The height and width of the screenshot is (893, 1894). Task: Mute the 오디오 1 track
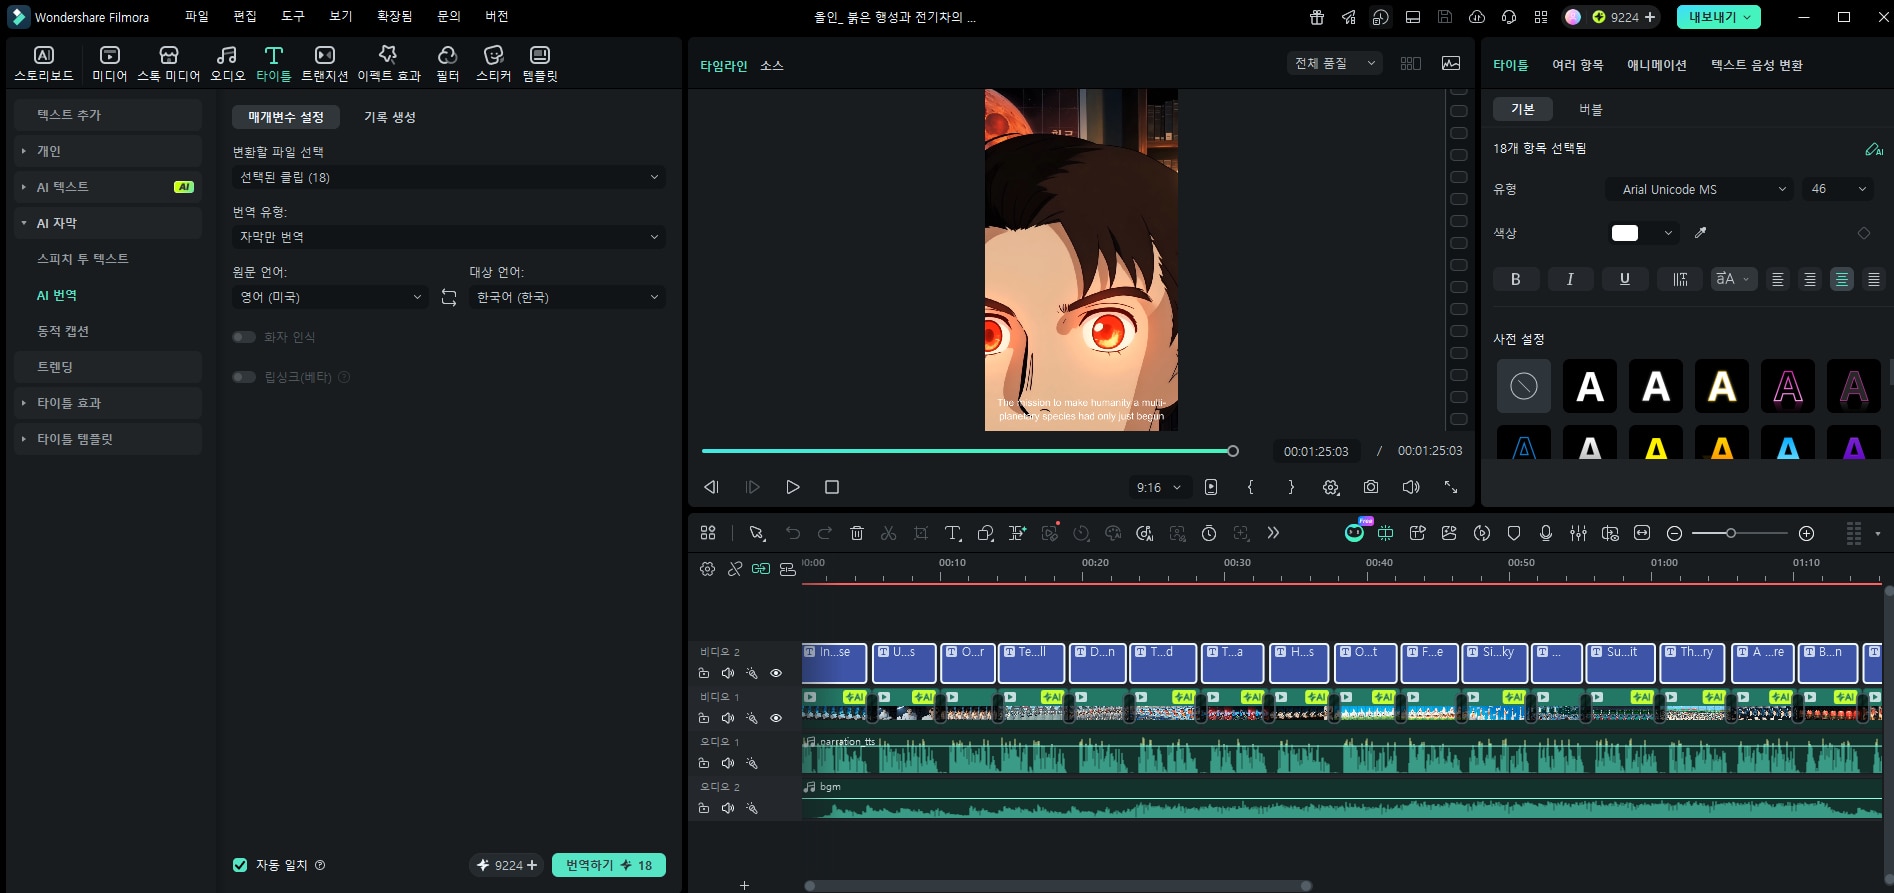point(728,763)
